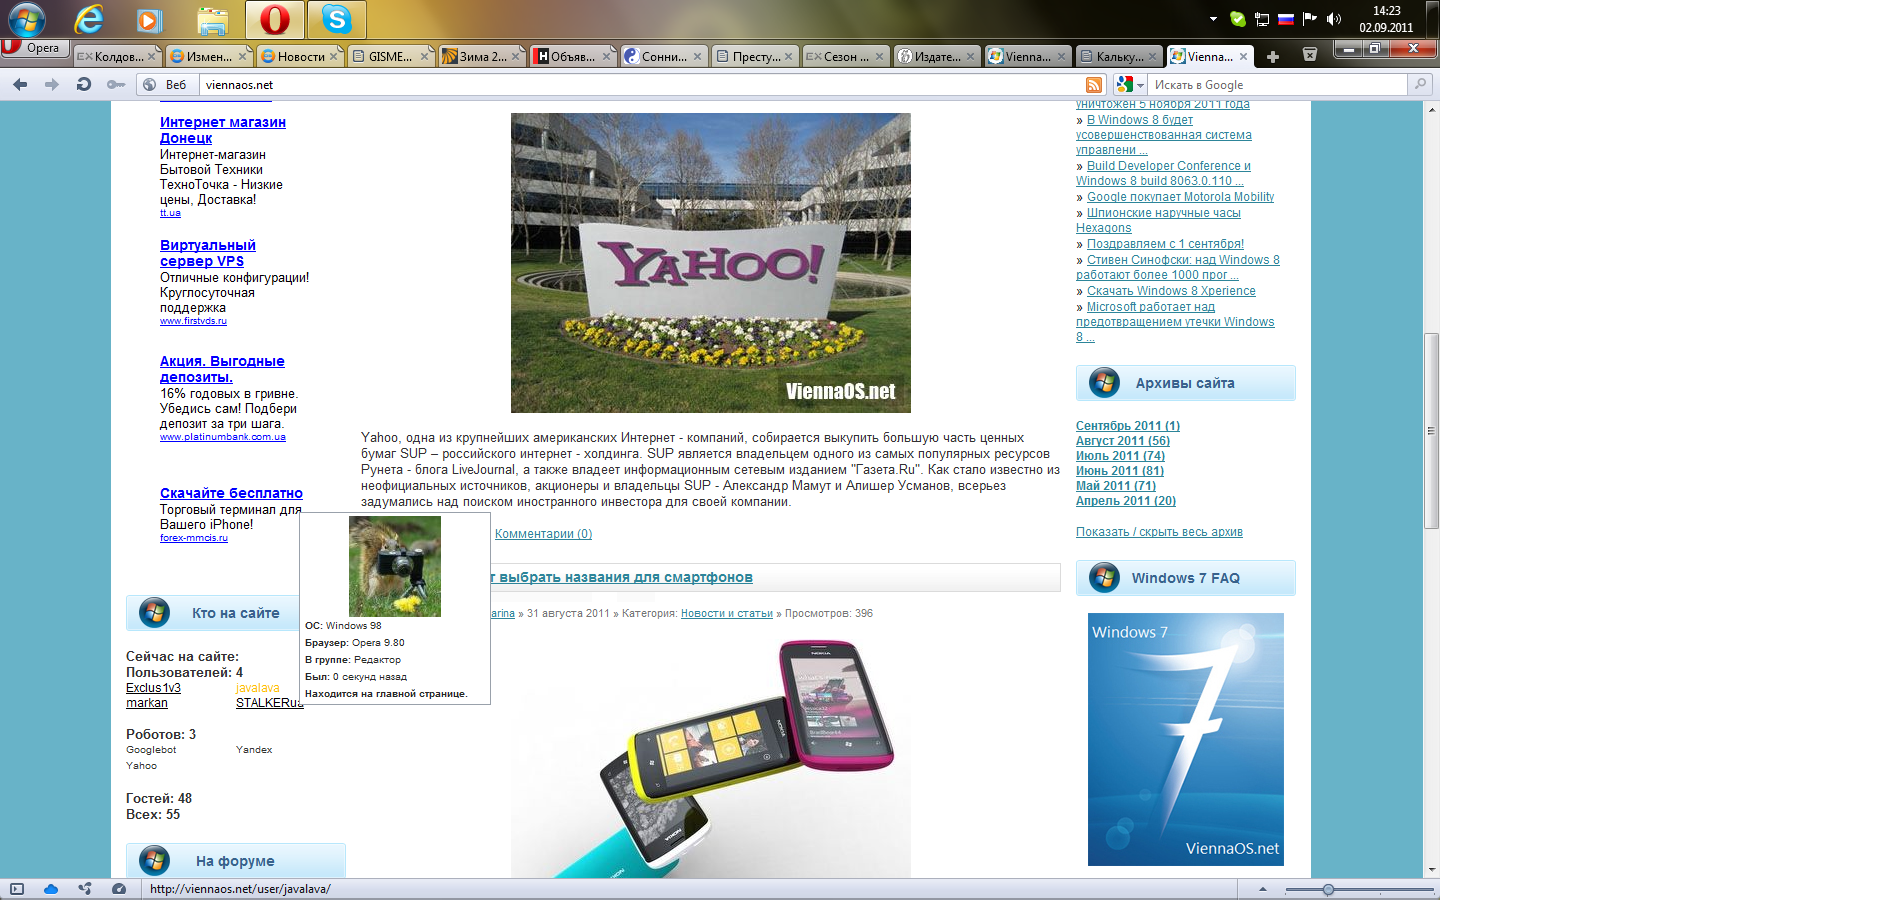This screenshot has width=1888, height=900.
Task: Open the Акция. Выгодные депозиты link
Action: pos(222,369)
